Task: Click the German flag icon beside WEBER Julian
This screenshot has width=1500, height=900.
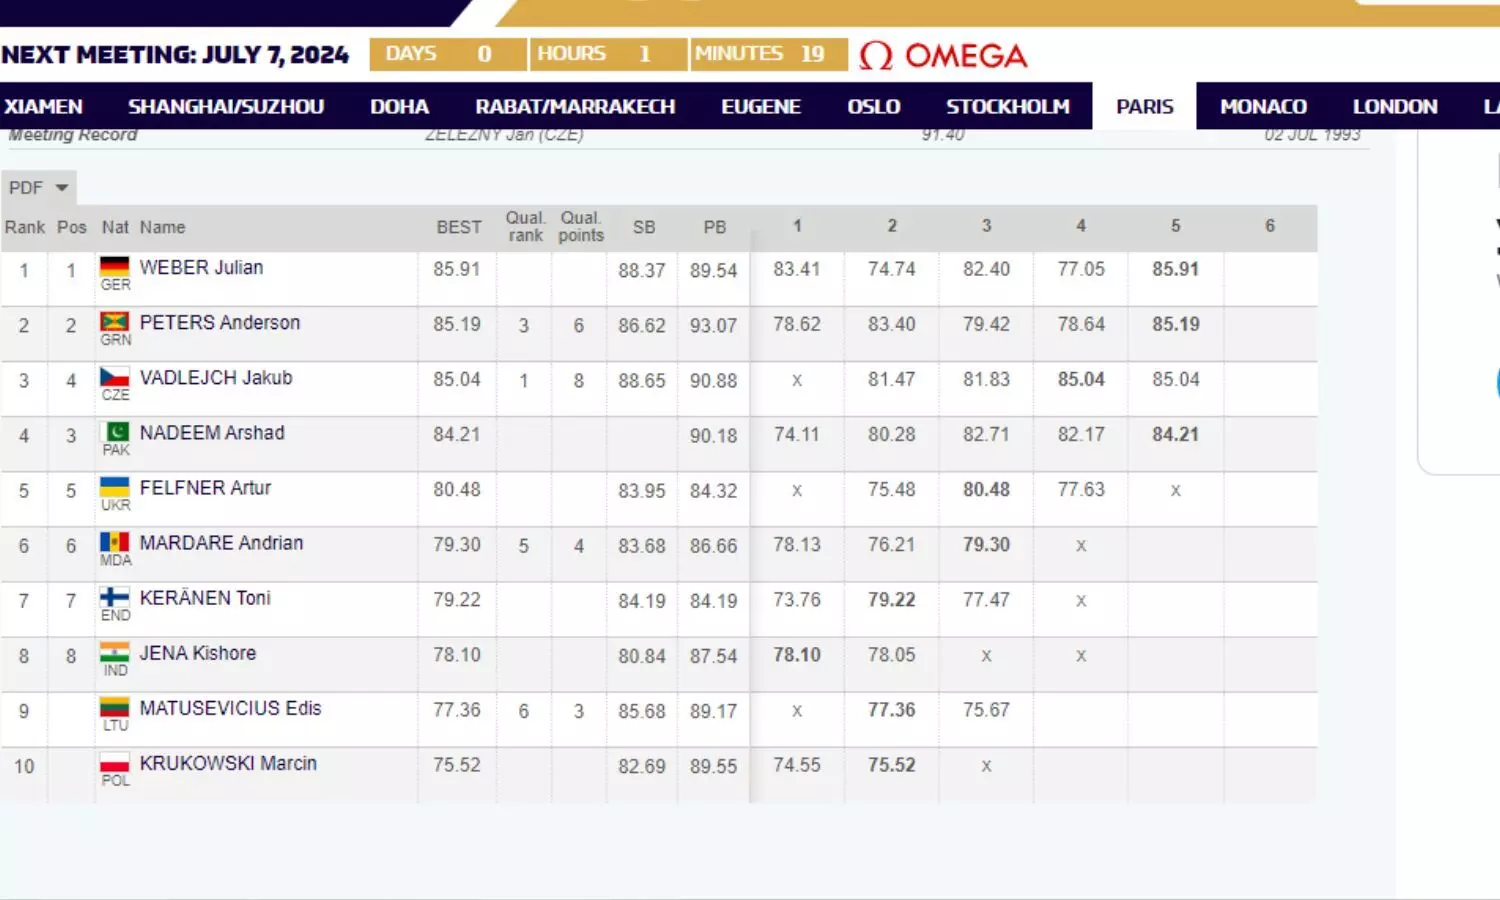Action: 115,266
